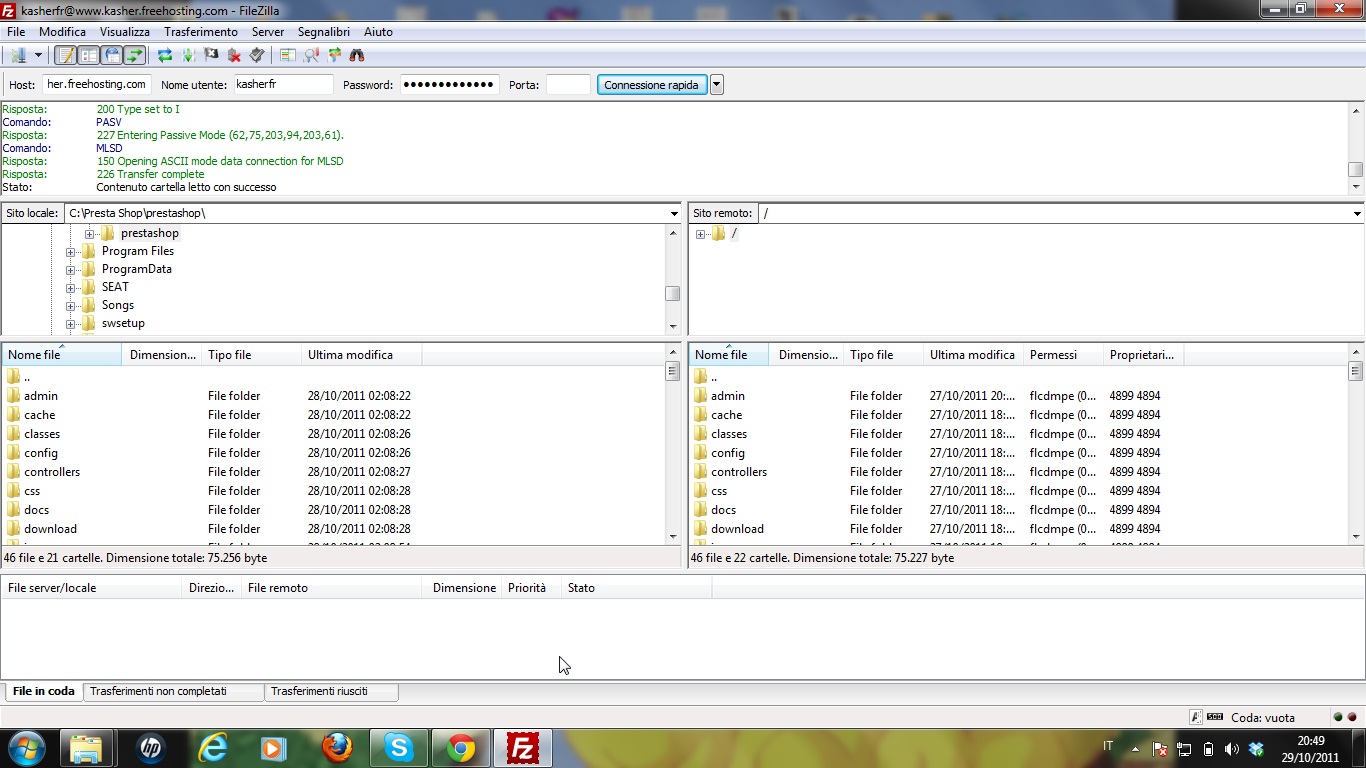Open the Connessione rapida history dropdown

[x=716, y=85]
